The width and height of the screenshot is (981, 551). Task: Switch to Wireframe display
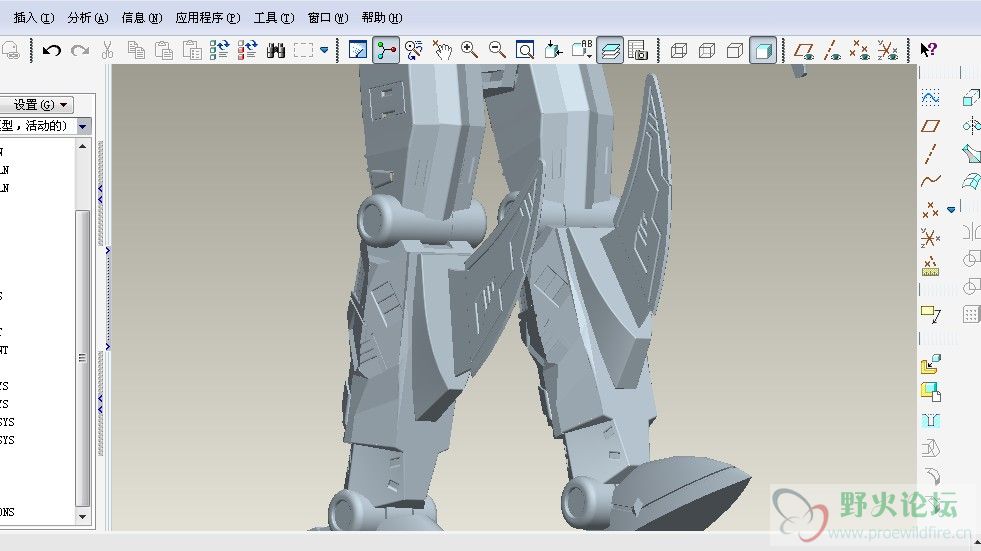679,50
